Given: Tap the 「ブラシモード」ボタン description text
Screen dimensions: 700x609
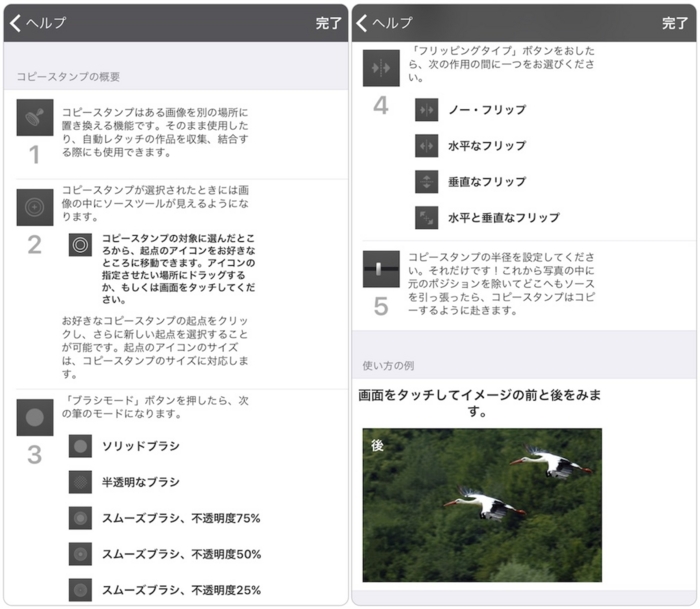Looking at the screenshot, I should coord(155,407).
